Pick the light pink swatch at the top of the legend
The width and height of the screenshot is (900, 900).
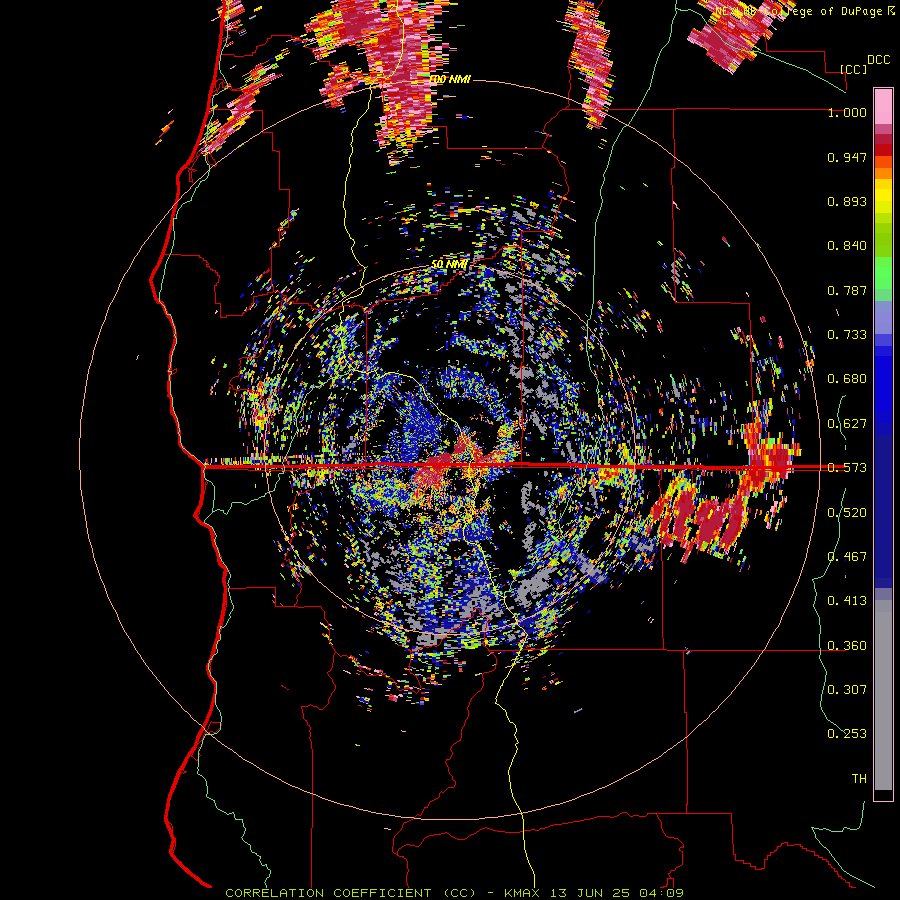tap(883, 106)
